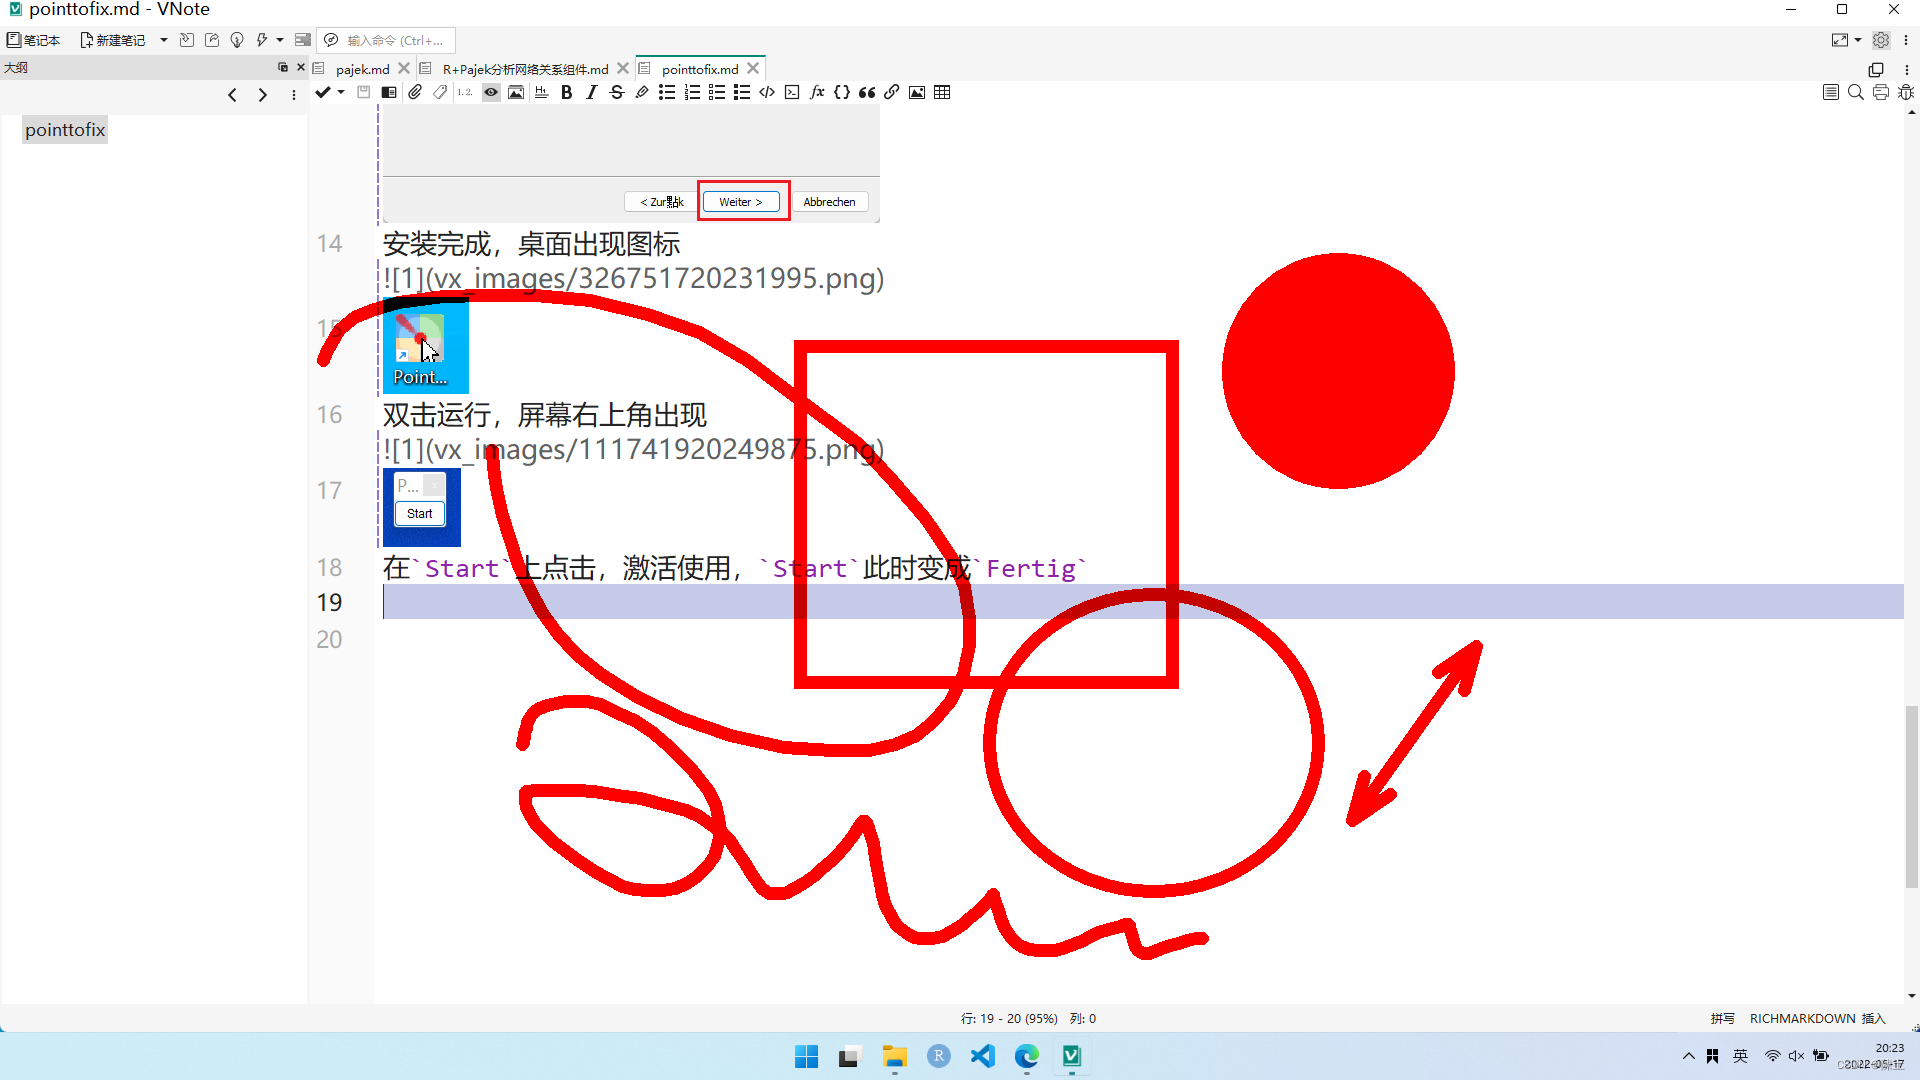Apply italic formatting
This screenshot has height=1080, width=1920.
591,92
